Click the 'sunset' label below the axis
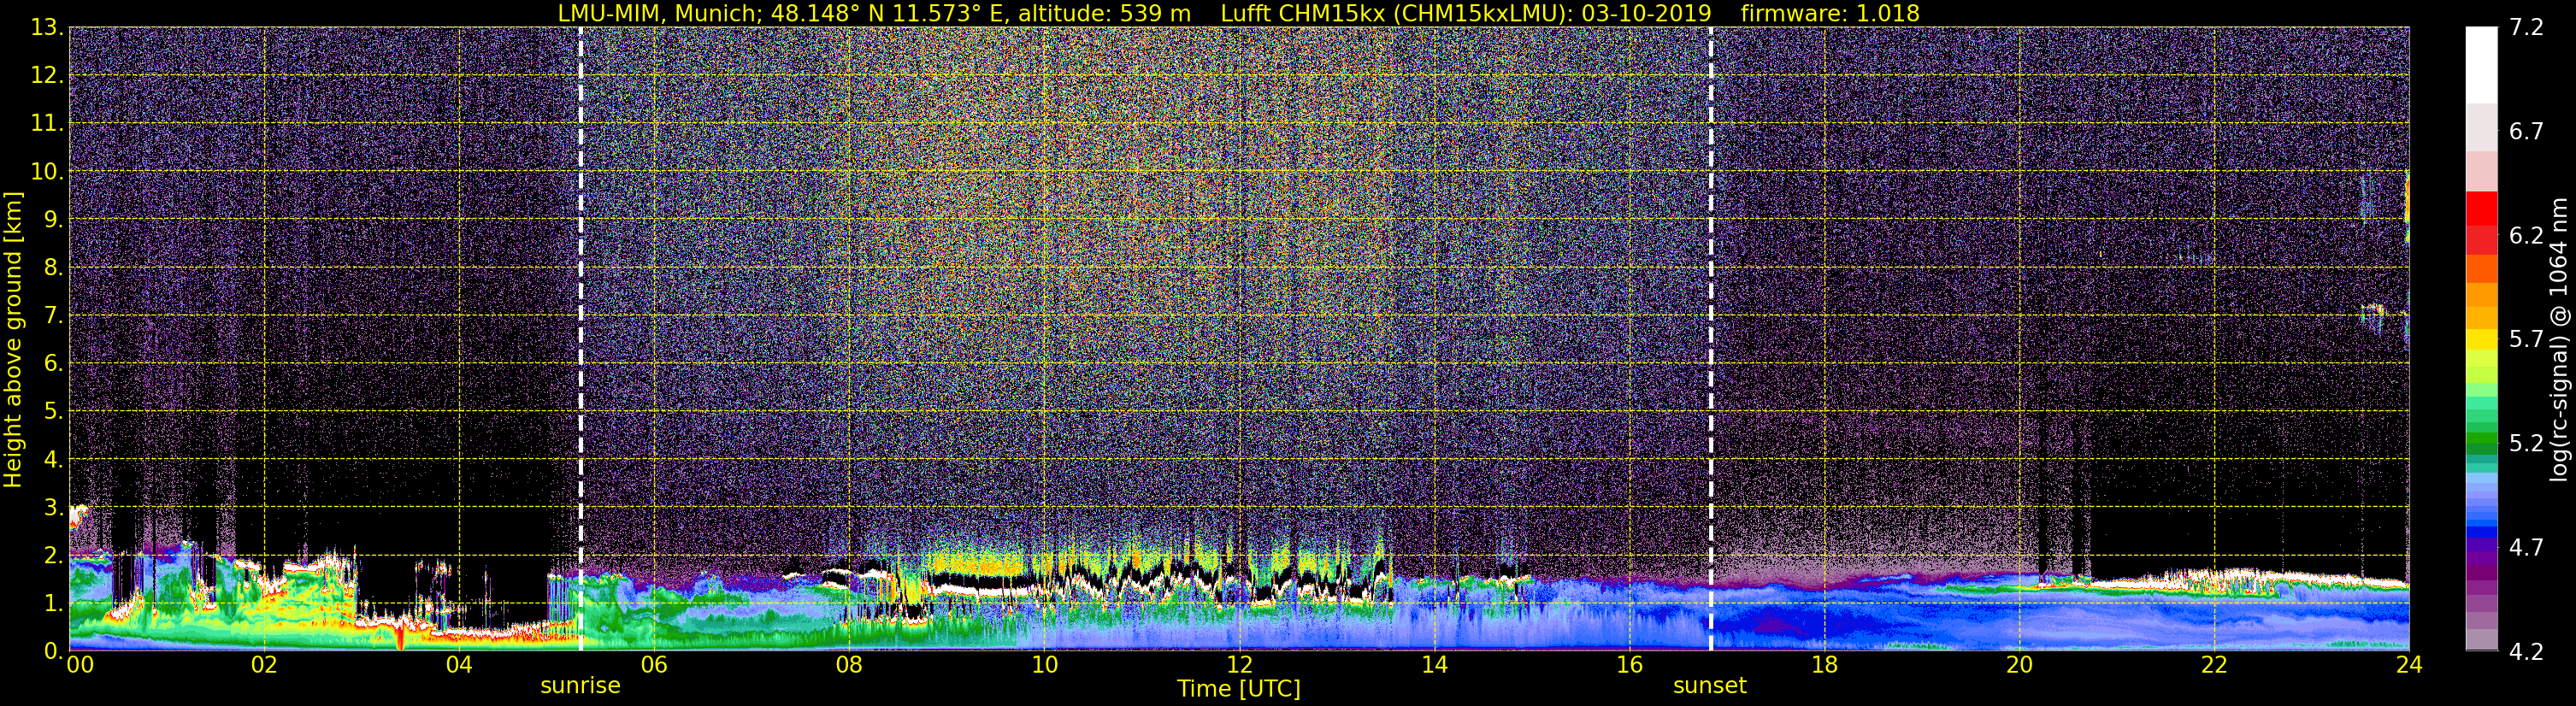The height and width of the screenshot is (706, 2576). coord(1710,686)
